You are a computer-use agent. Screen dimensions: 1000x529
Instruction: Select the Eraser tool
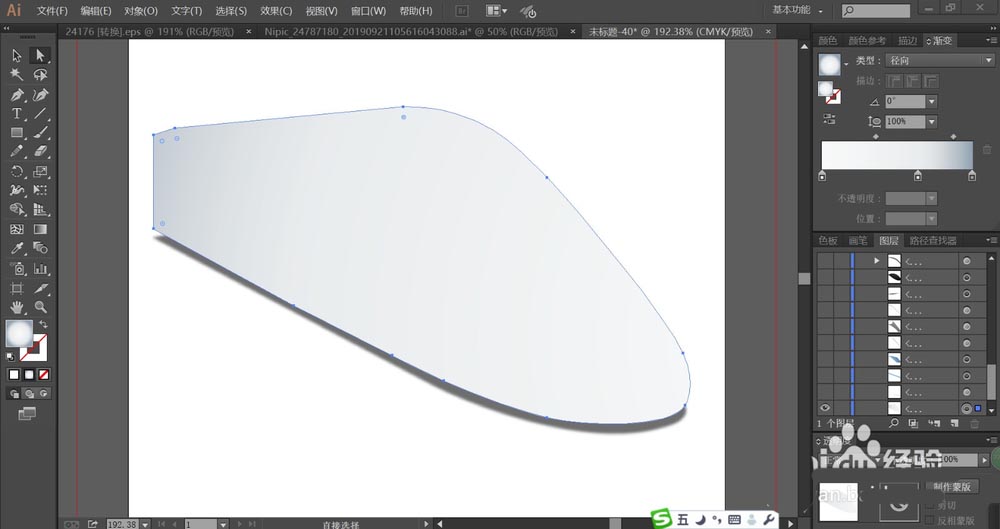[x=40, y=152]
